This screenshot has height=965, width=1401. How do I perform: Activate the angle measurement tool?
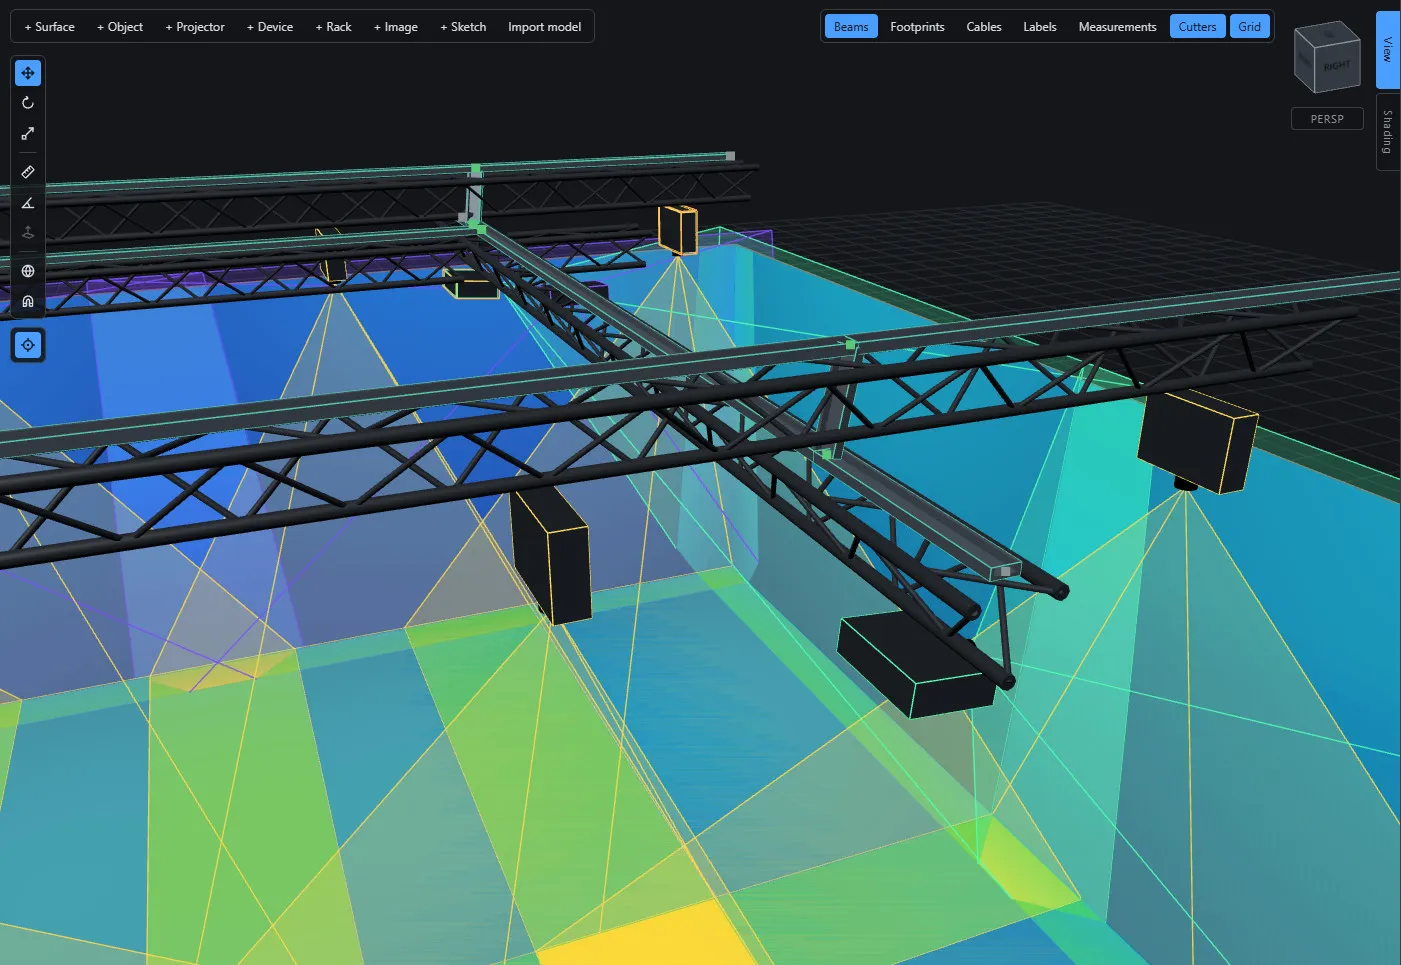coord(28,202)
